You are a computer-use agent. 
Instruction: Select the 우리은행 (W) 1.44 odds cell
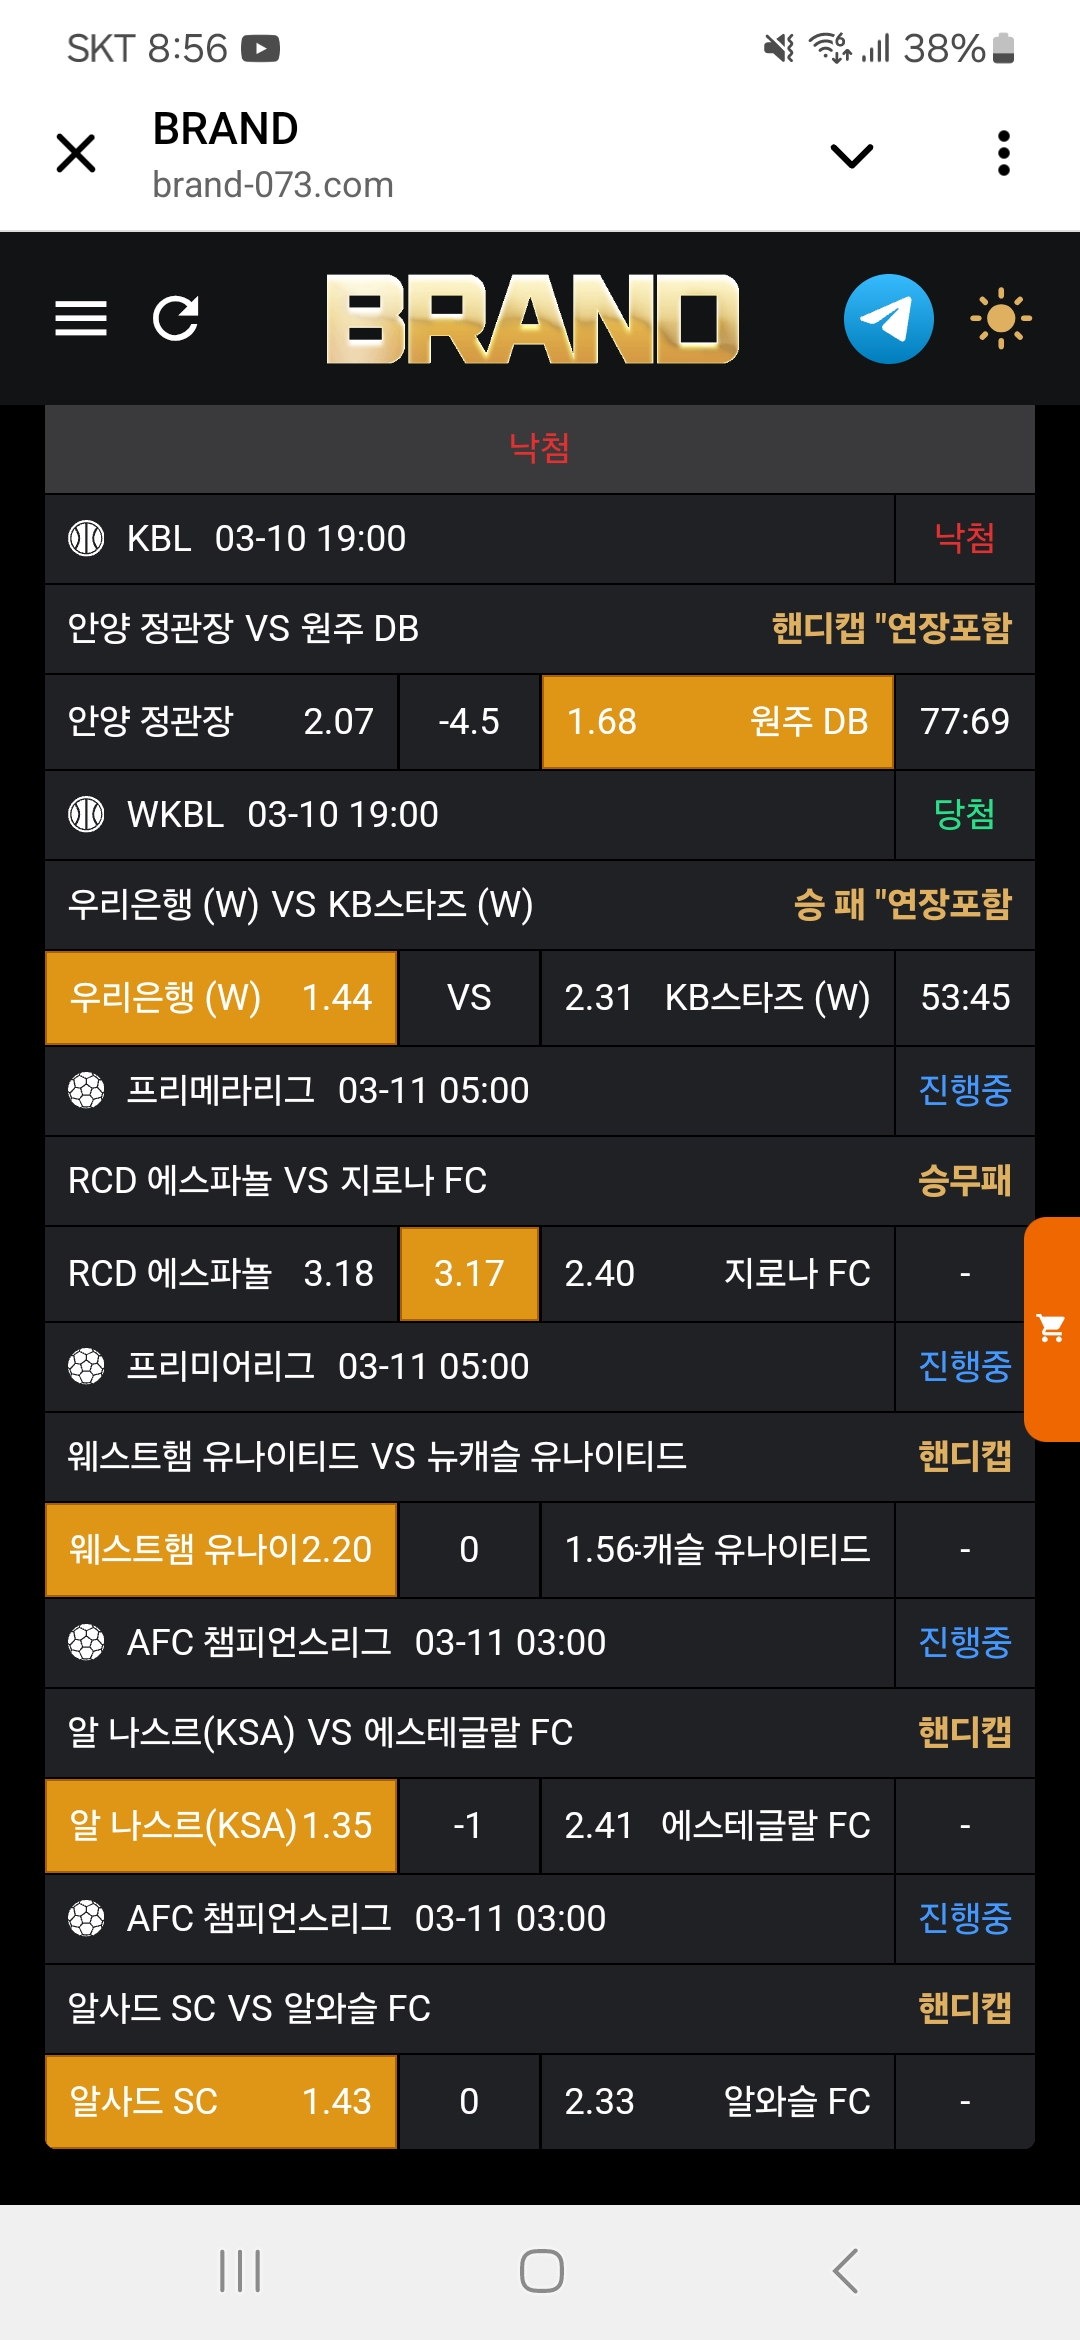tap(221, 998)
